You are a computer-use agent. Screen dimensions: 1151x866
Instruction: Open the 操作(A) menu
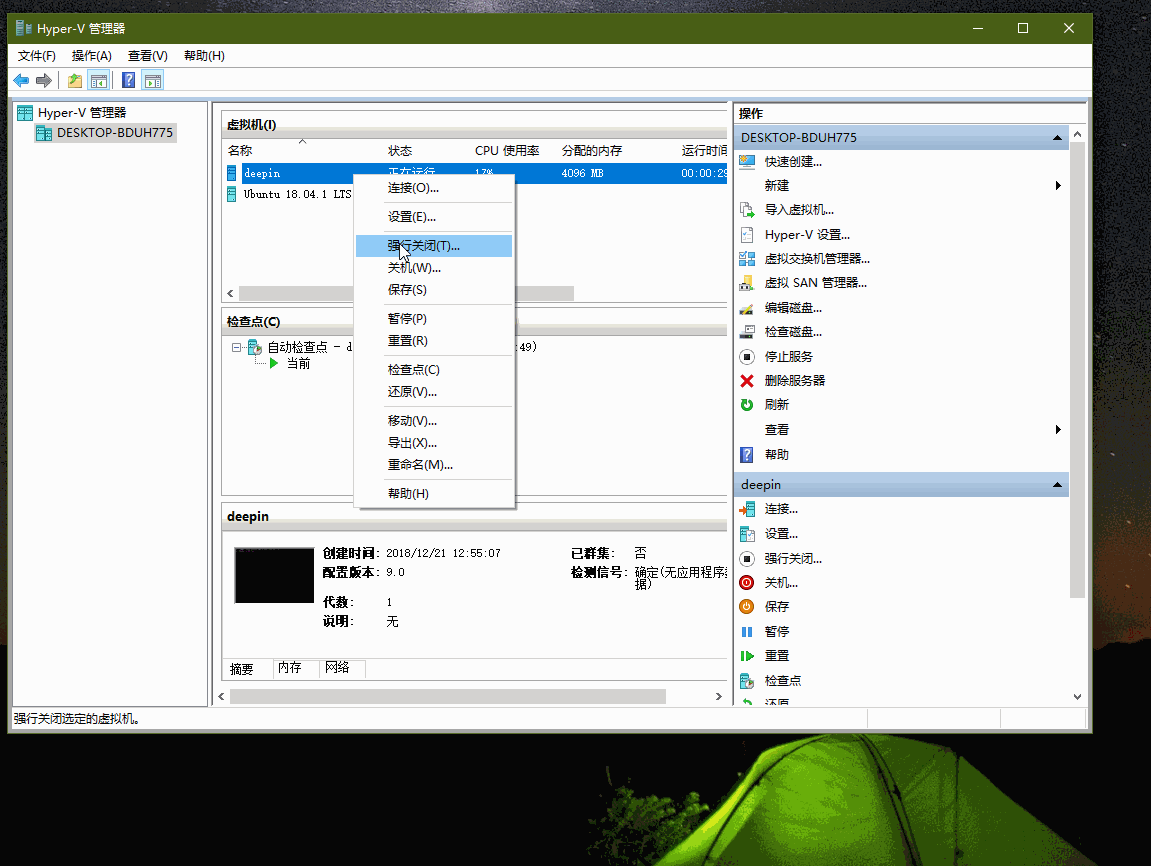click(x=92, y=56)
